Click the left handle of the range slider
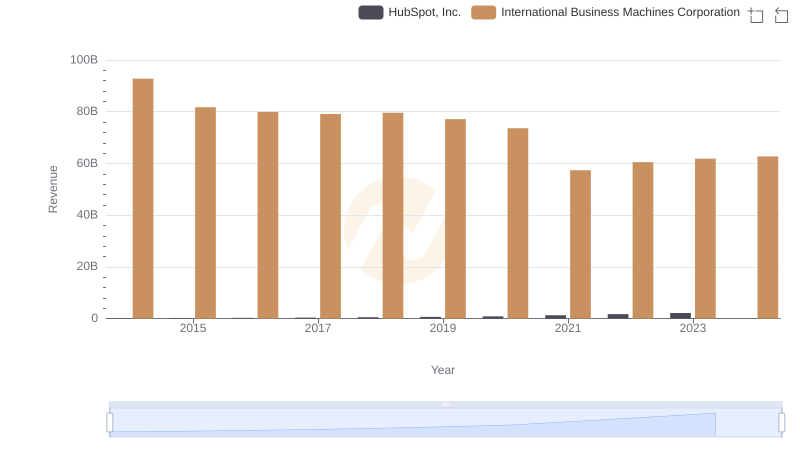Viewport: 800px width, 461px height. pyautogui.click(x=110, y=423)
